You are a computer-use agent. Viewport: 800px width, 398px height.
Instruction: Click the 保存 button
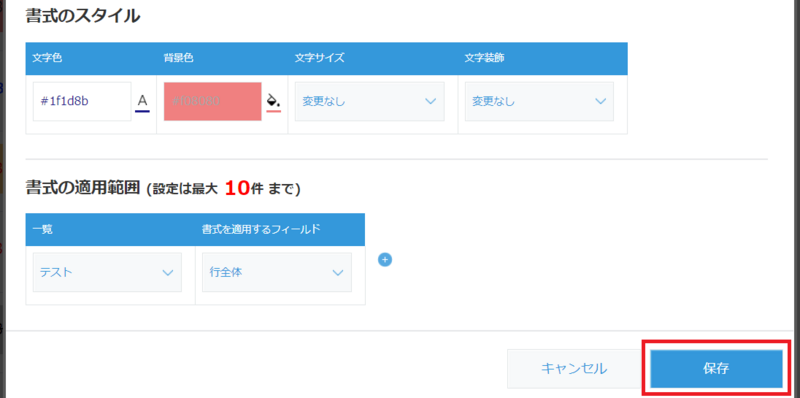coord(716,368)
